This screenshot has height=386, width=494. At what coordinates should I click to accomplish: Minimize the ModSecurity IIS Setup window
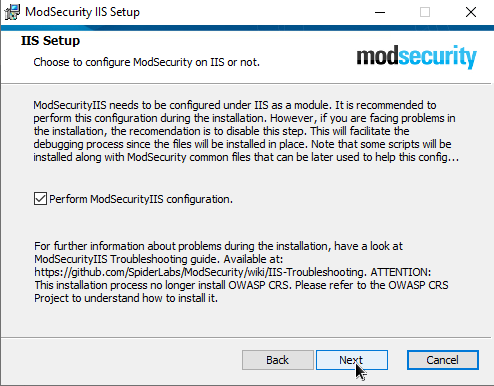[x=380, y=12]
